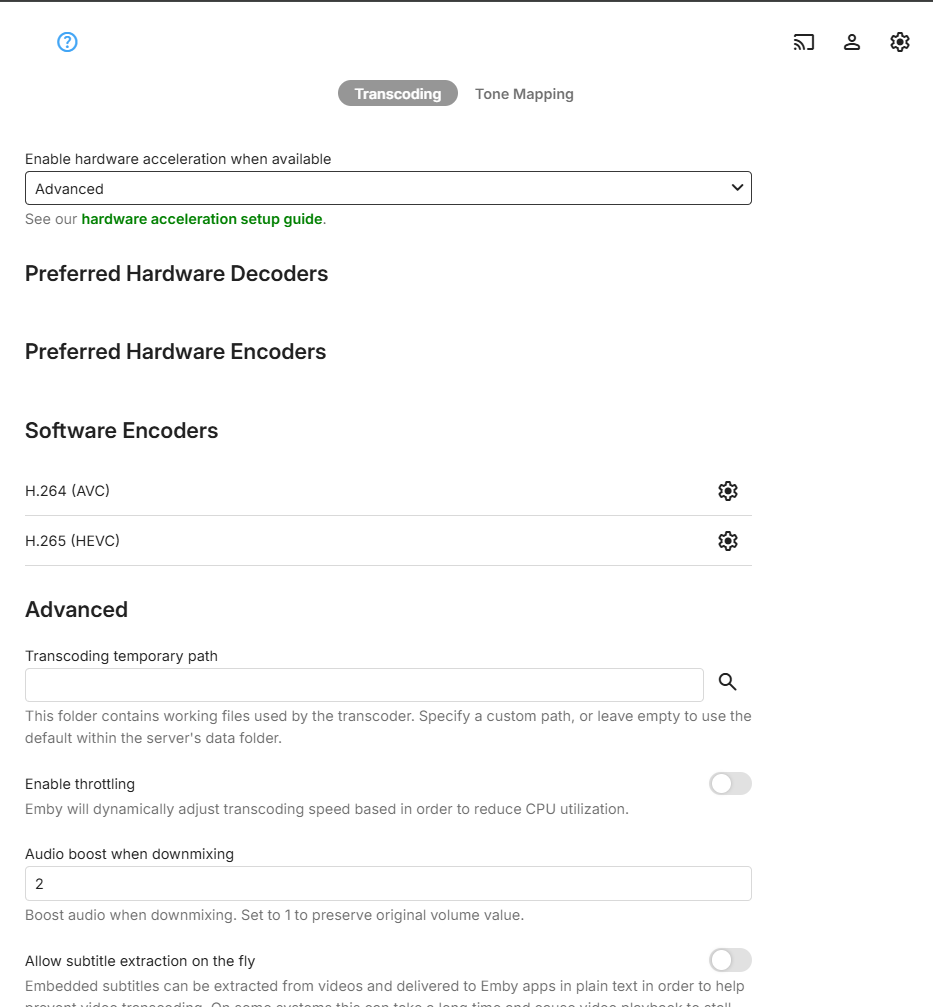Click the Transcoding temporary path field
Image resolution: width=933 pixels, height=1007 pixels.
pos(364,685)
